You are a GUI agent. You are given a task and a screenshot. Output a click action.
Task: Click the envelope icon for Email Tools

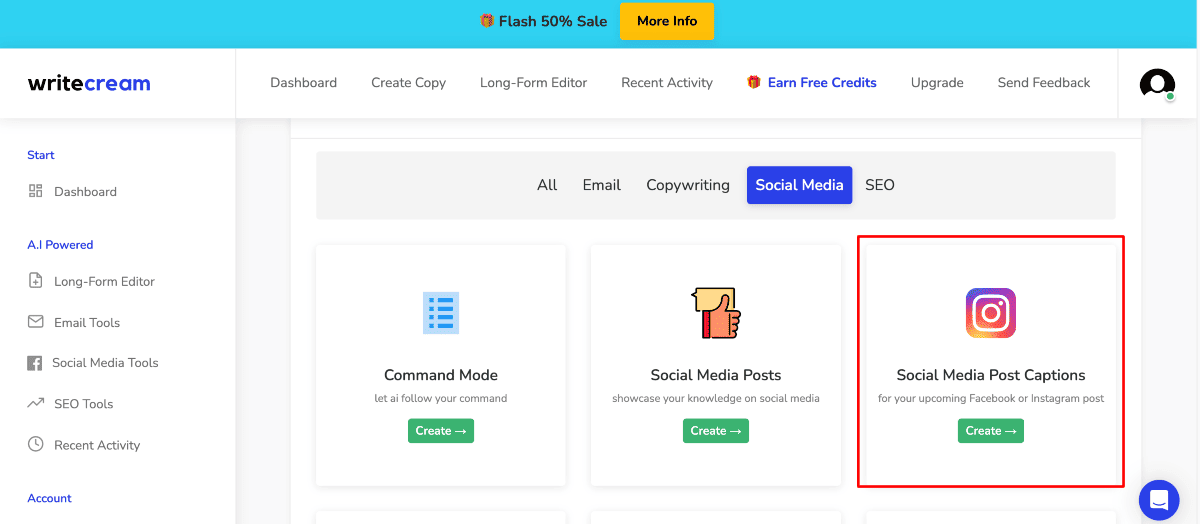click(36, 322)
